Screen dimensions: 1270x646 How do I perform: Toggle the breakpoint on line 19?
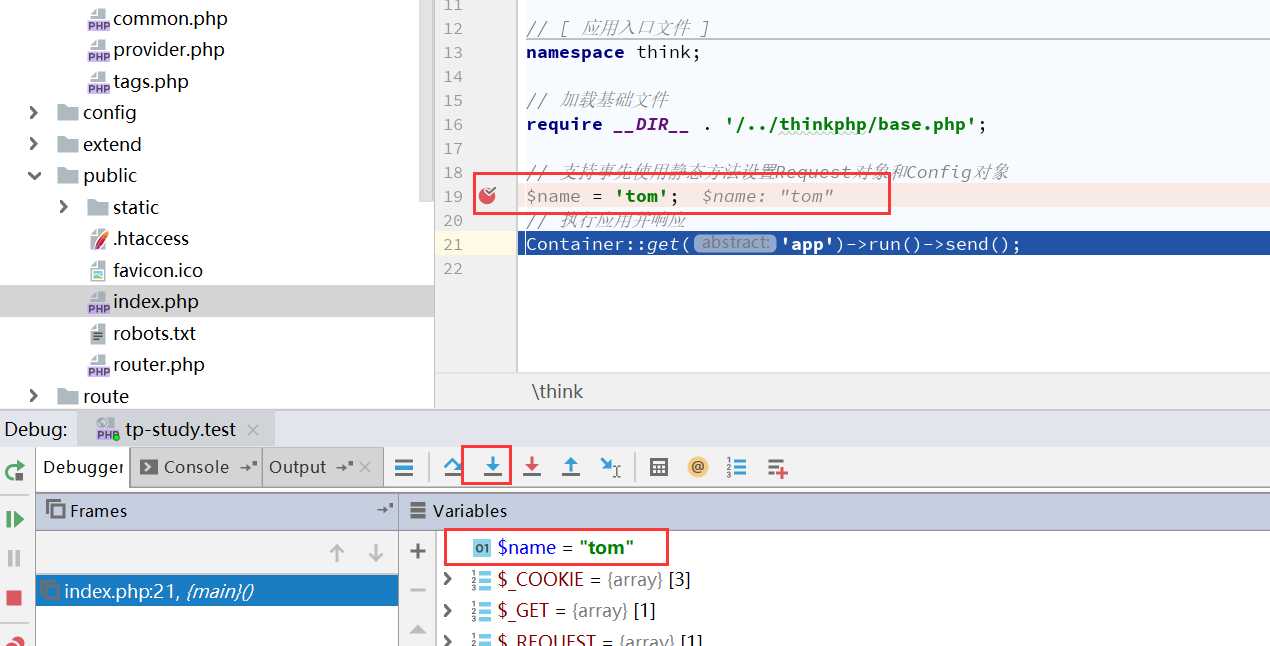coord(487,196)
